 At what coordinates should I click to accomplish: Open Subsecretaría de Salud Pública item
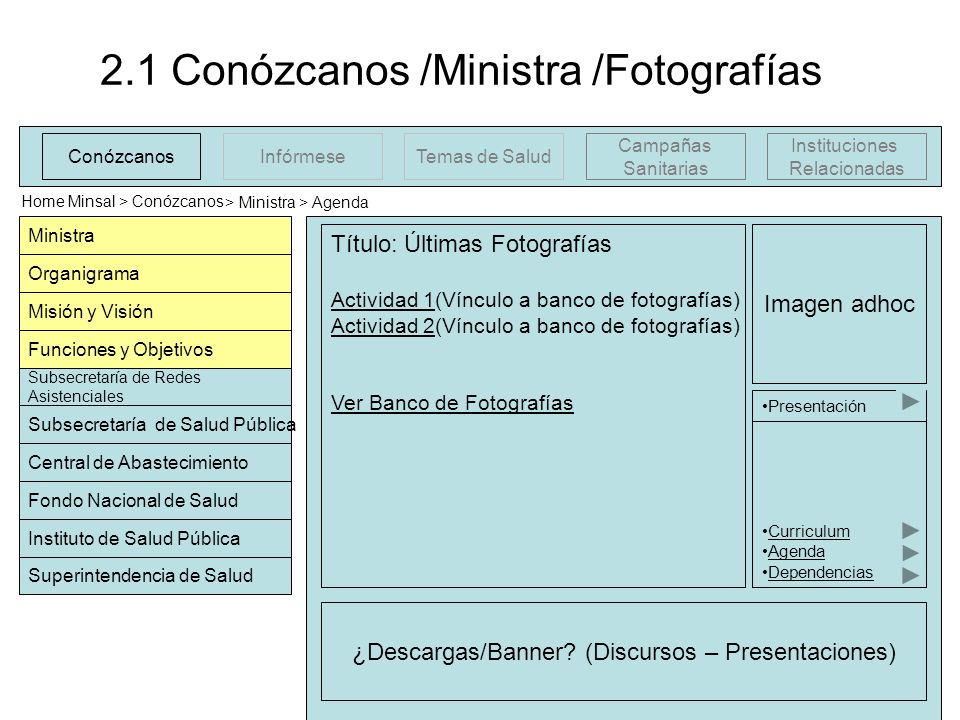pos(156,424)
